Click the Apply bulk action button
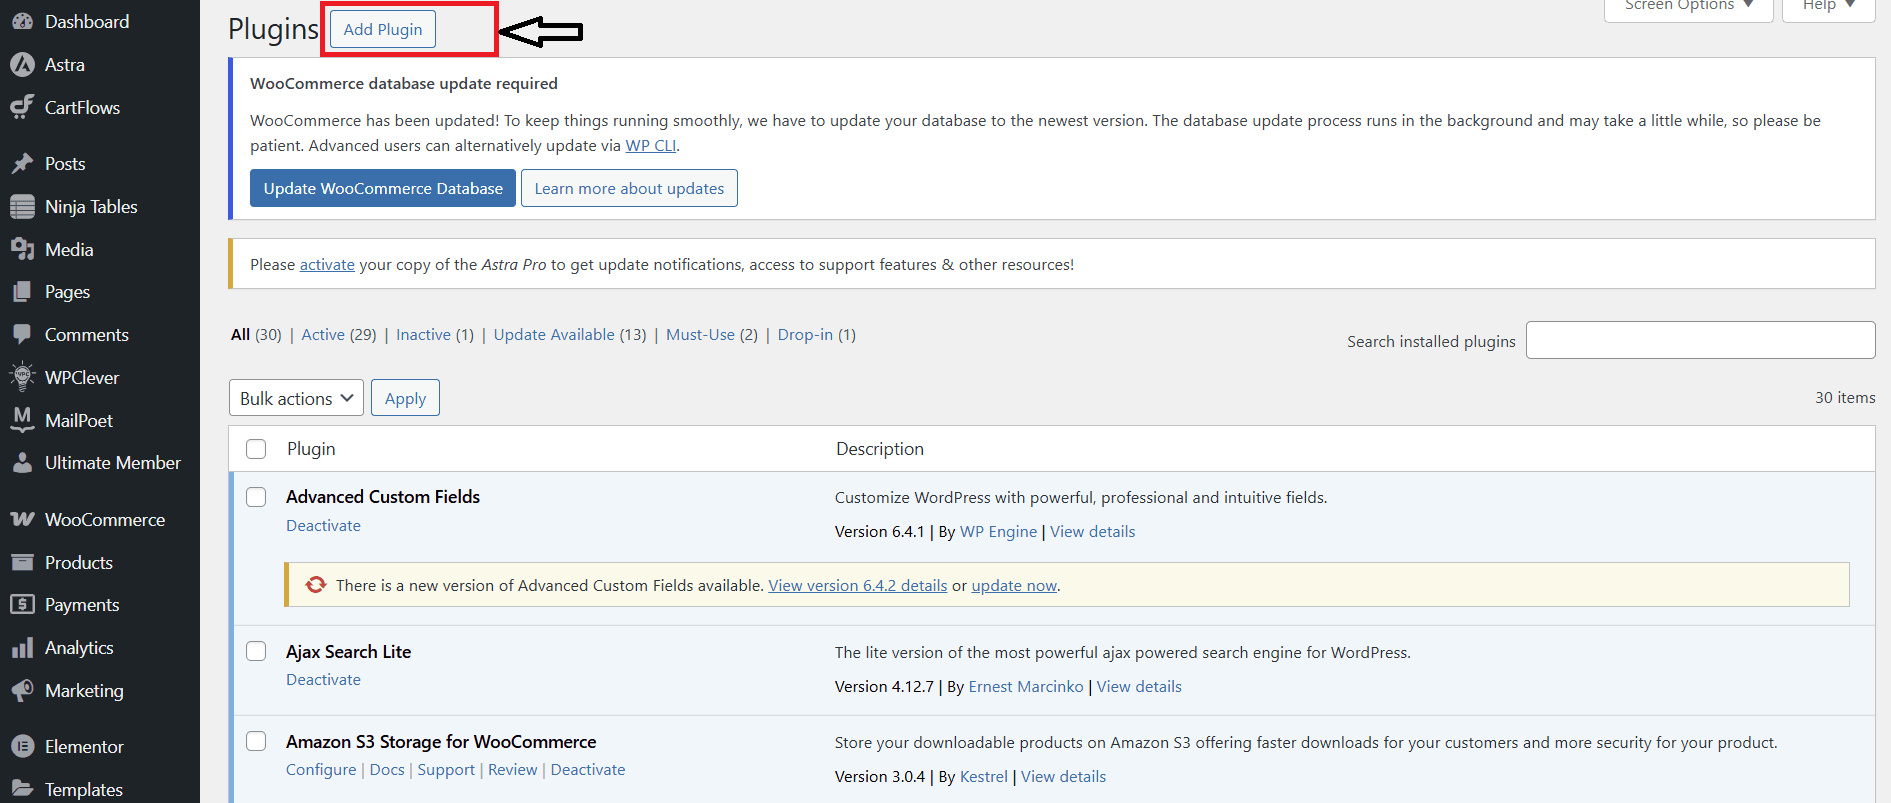This screenshot has width=1891, height=803. click(405, 398)
